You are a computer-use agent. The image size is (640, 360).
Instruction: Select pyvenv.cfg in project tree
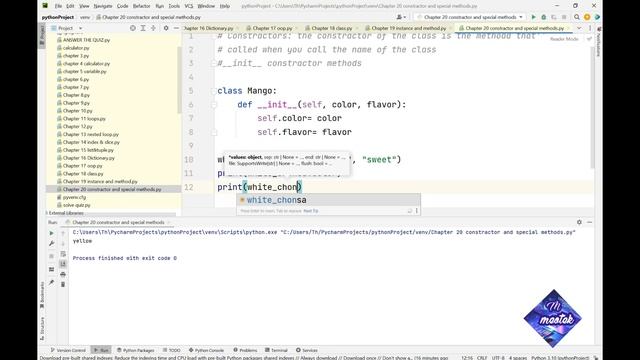point(74,197)
